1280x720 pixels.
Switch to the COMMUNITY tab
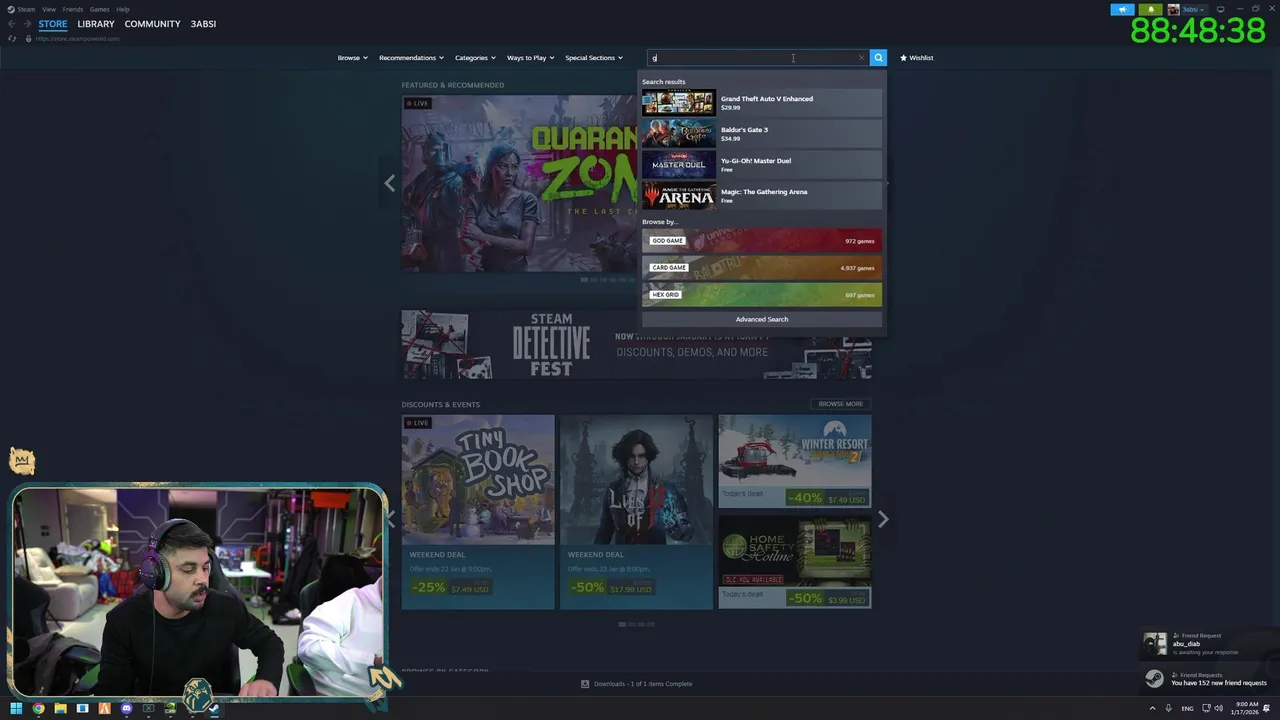point(152,24)
